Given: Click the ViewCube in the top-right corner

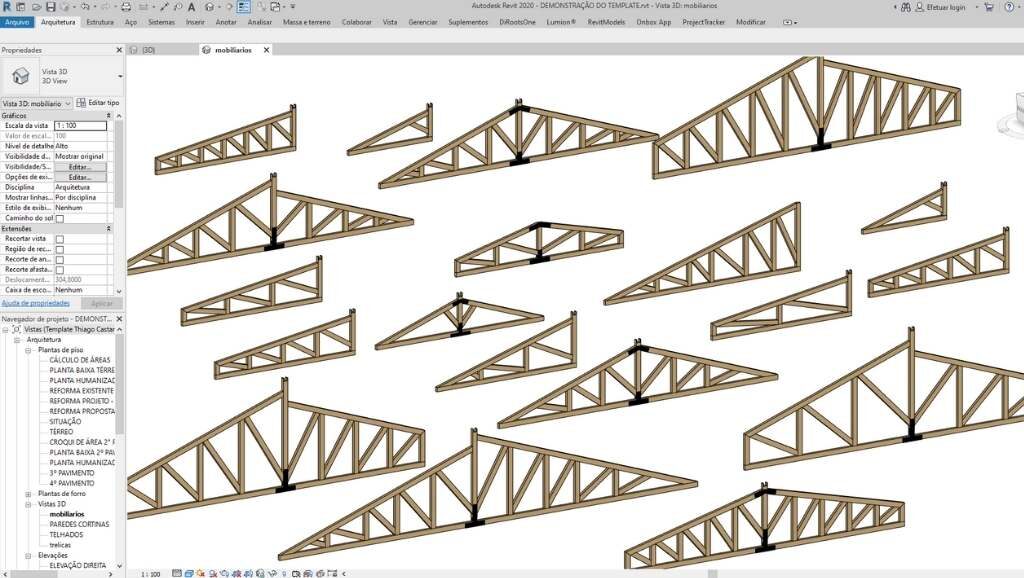Looking at the screenshot, I should (1010, 122).
